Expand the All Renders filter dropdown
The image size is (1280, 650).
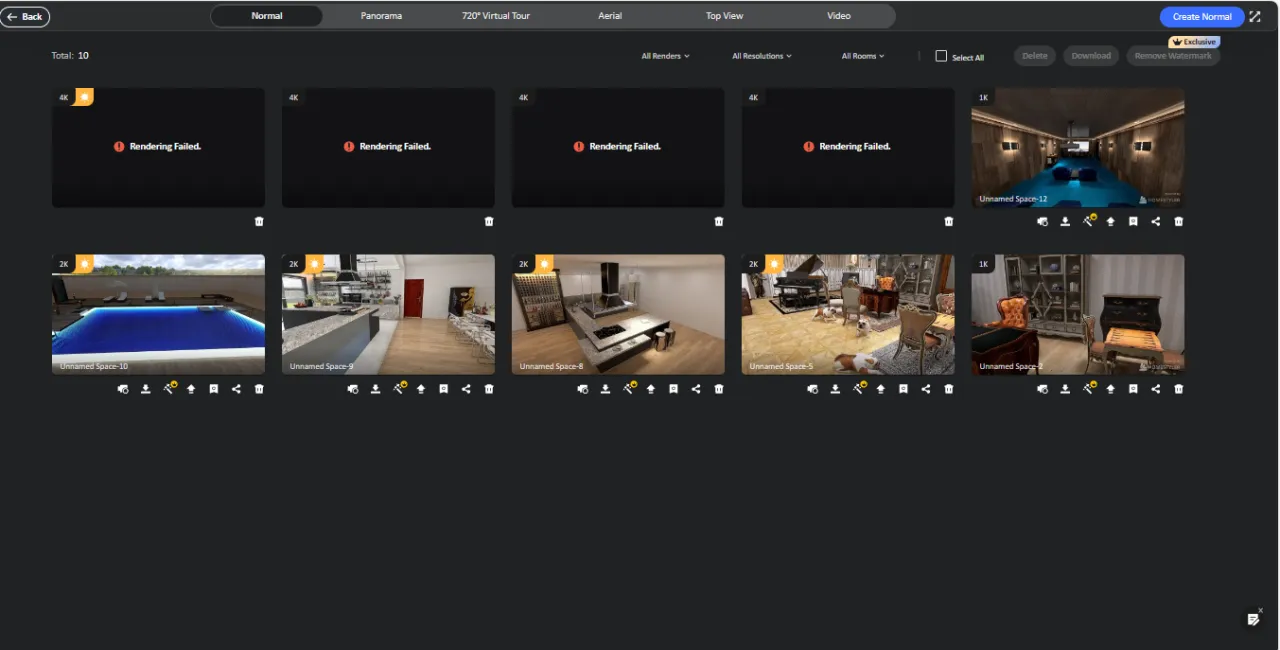pos(665,56)
